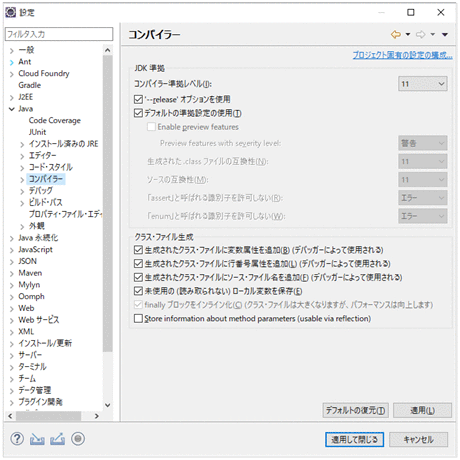Click the キャンセル button
The image size is (460, 460).
418,439
